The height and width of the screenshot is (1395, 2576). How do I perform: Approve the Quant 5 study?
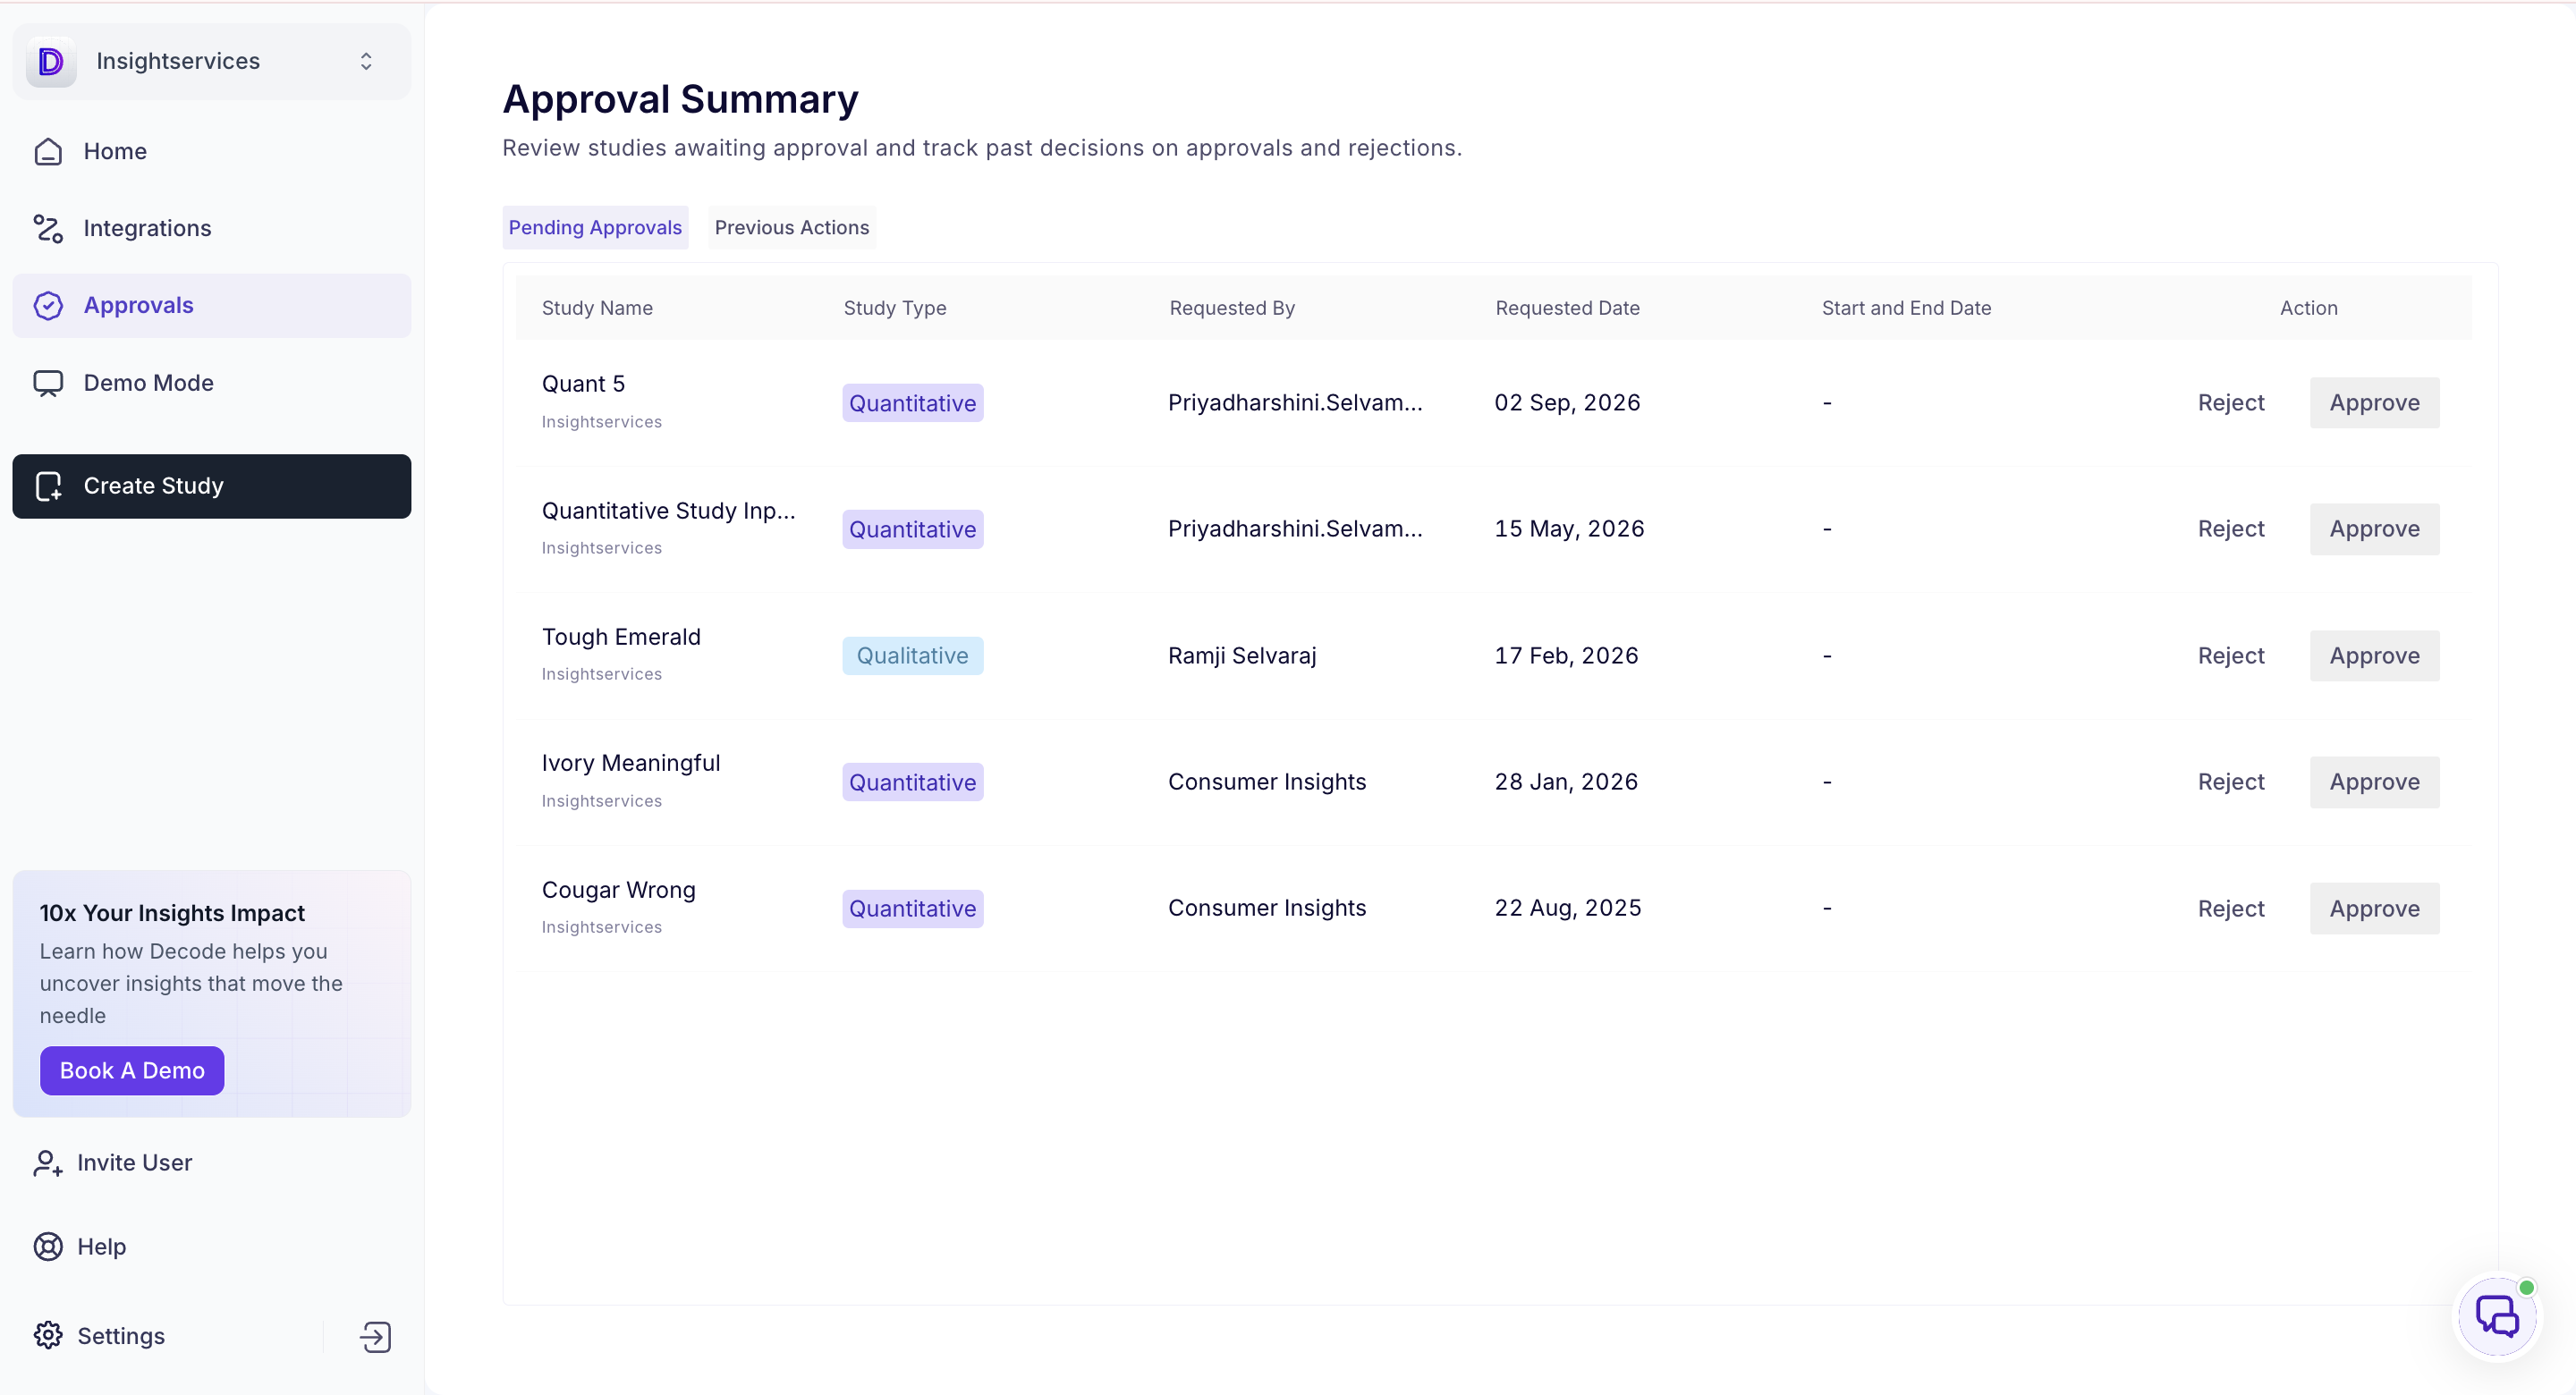click(2374, 403)
